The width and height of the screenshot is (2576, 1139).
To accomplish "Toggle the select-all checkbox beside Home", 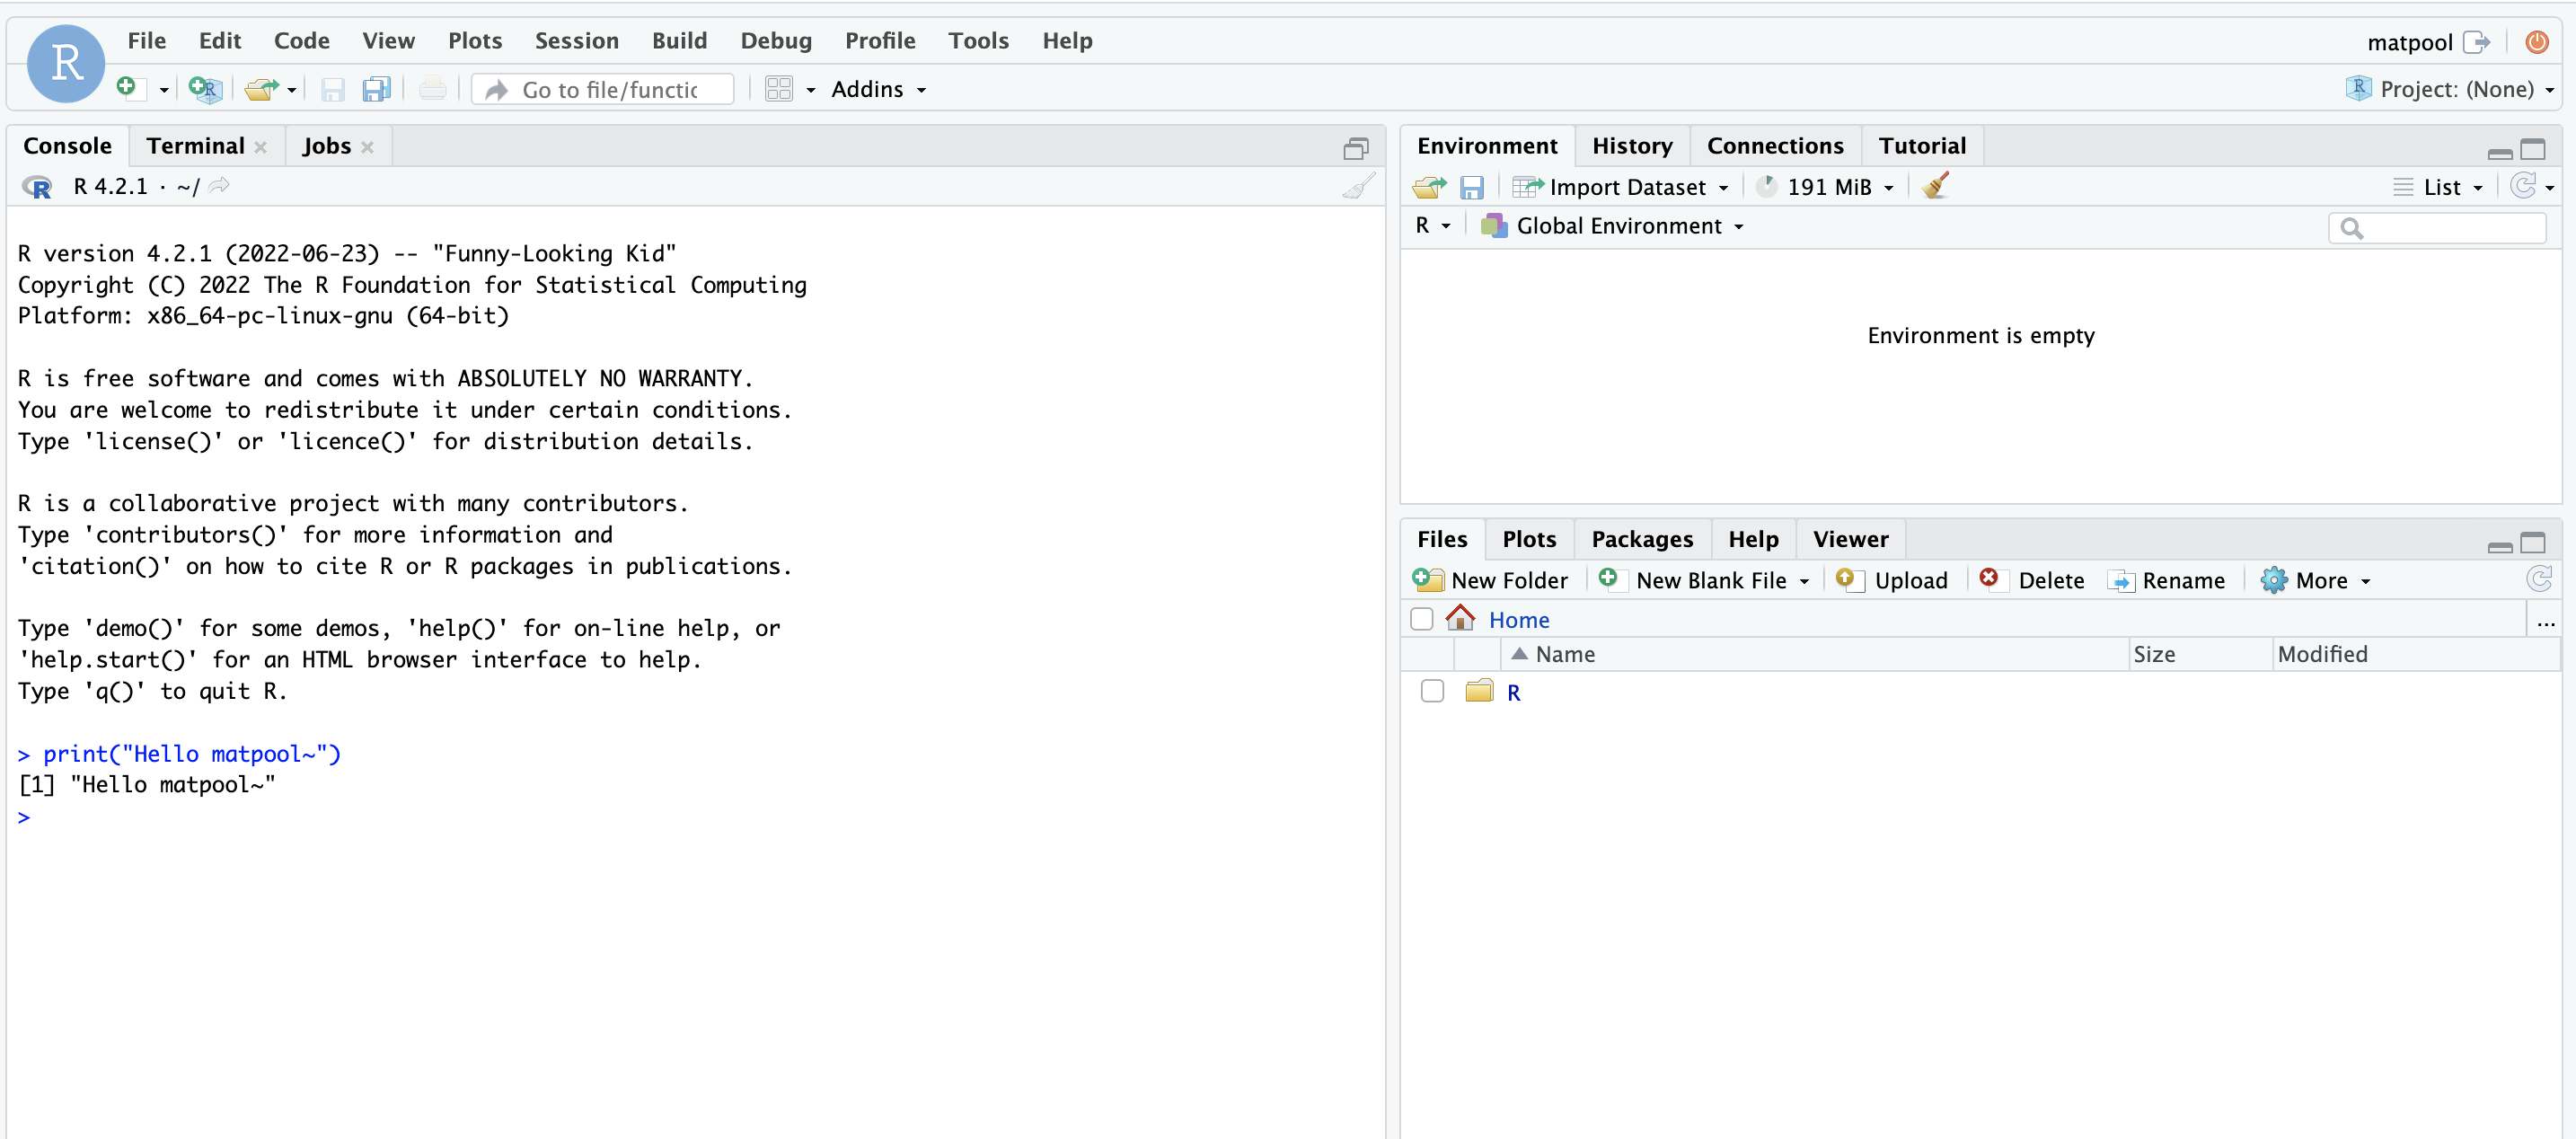I will tap(1421, 620).
